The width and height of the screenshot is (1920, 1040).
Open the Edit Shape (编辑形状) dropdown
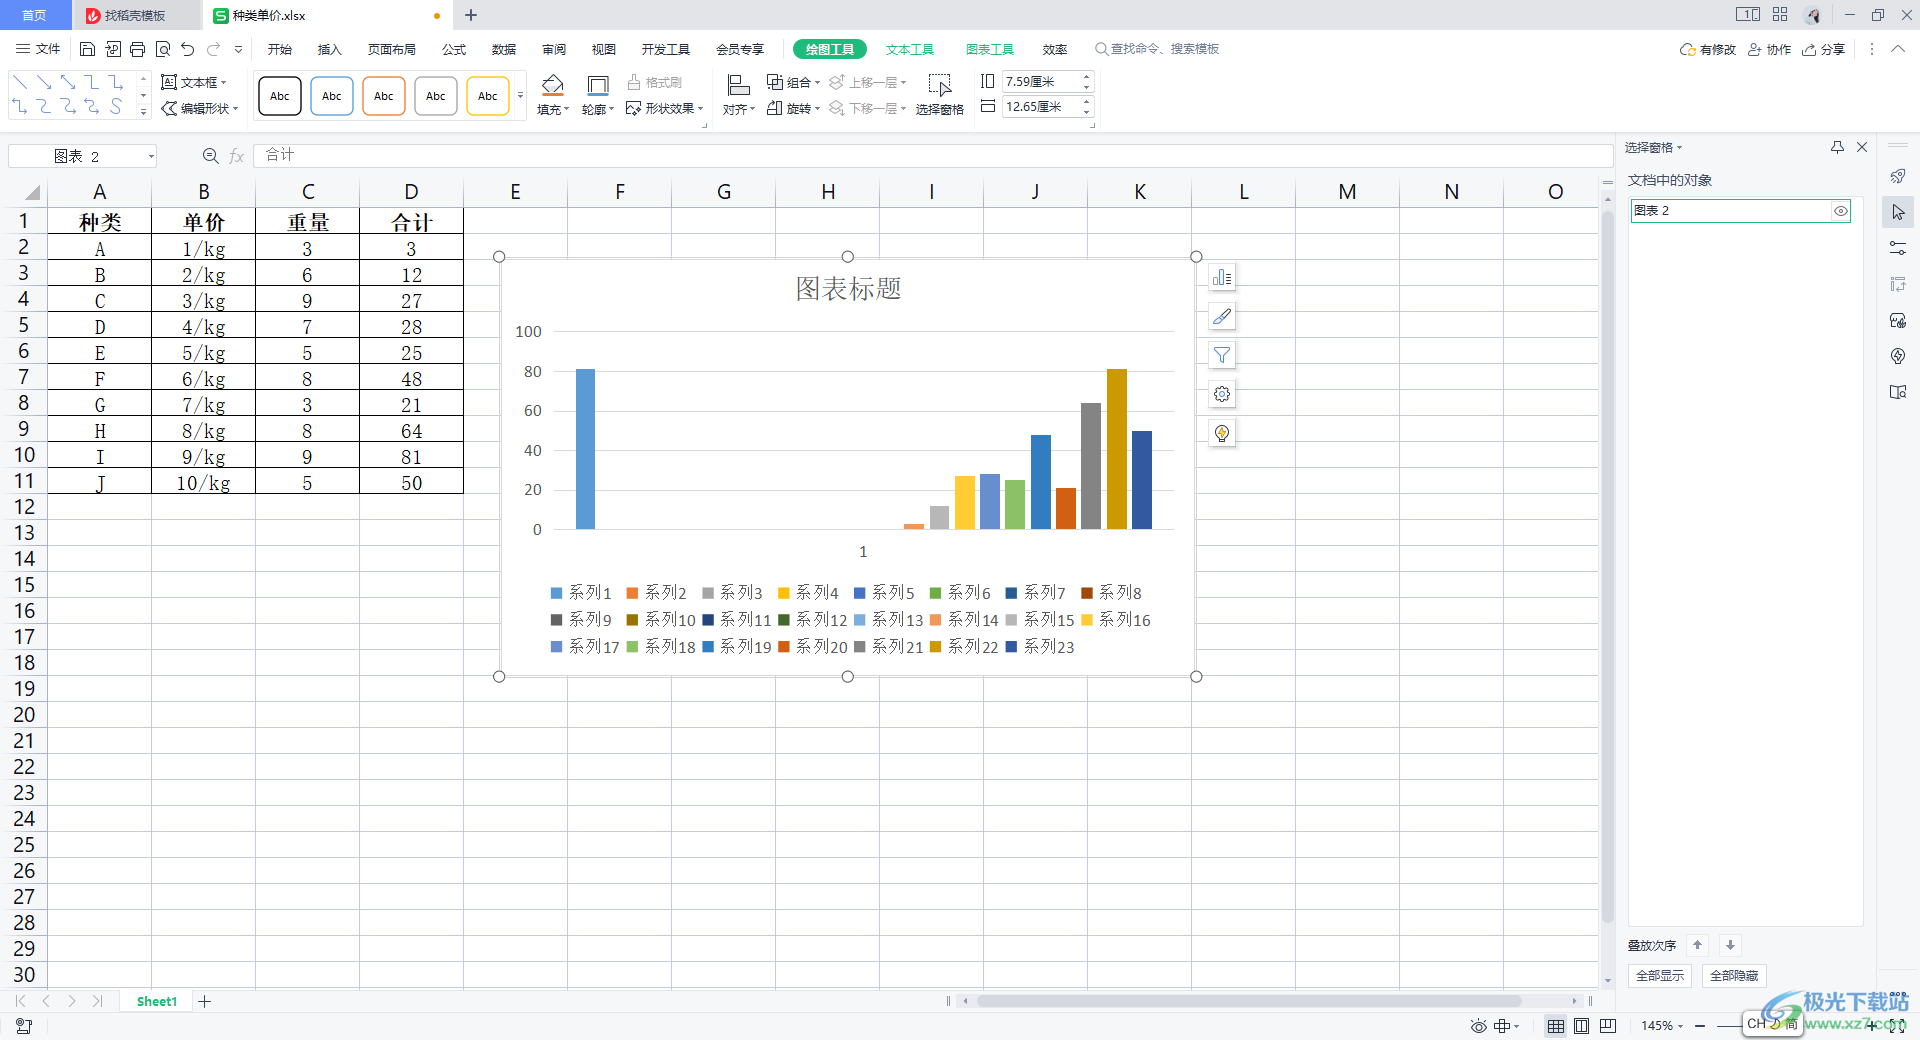200,108
